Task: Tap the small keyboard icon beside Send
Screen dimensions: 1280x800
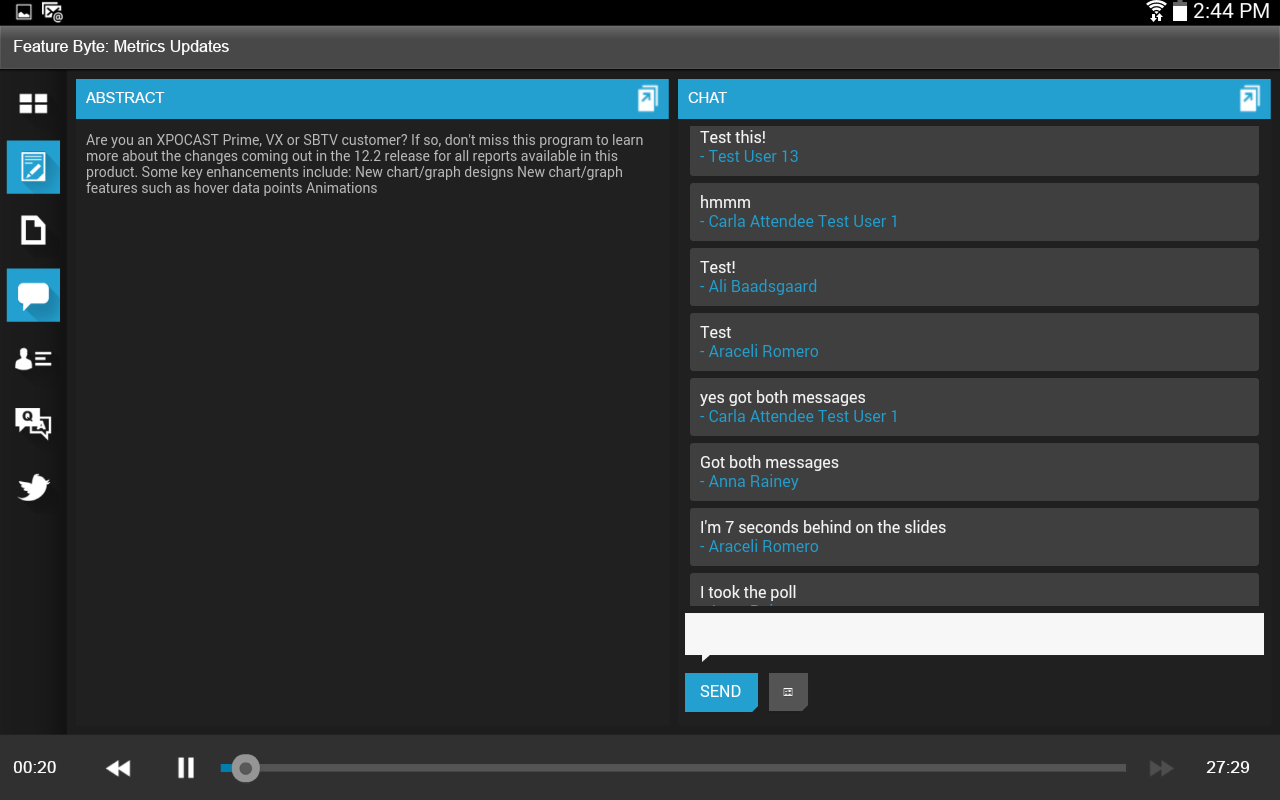Action: (x=788, y=692)
